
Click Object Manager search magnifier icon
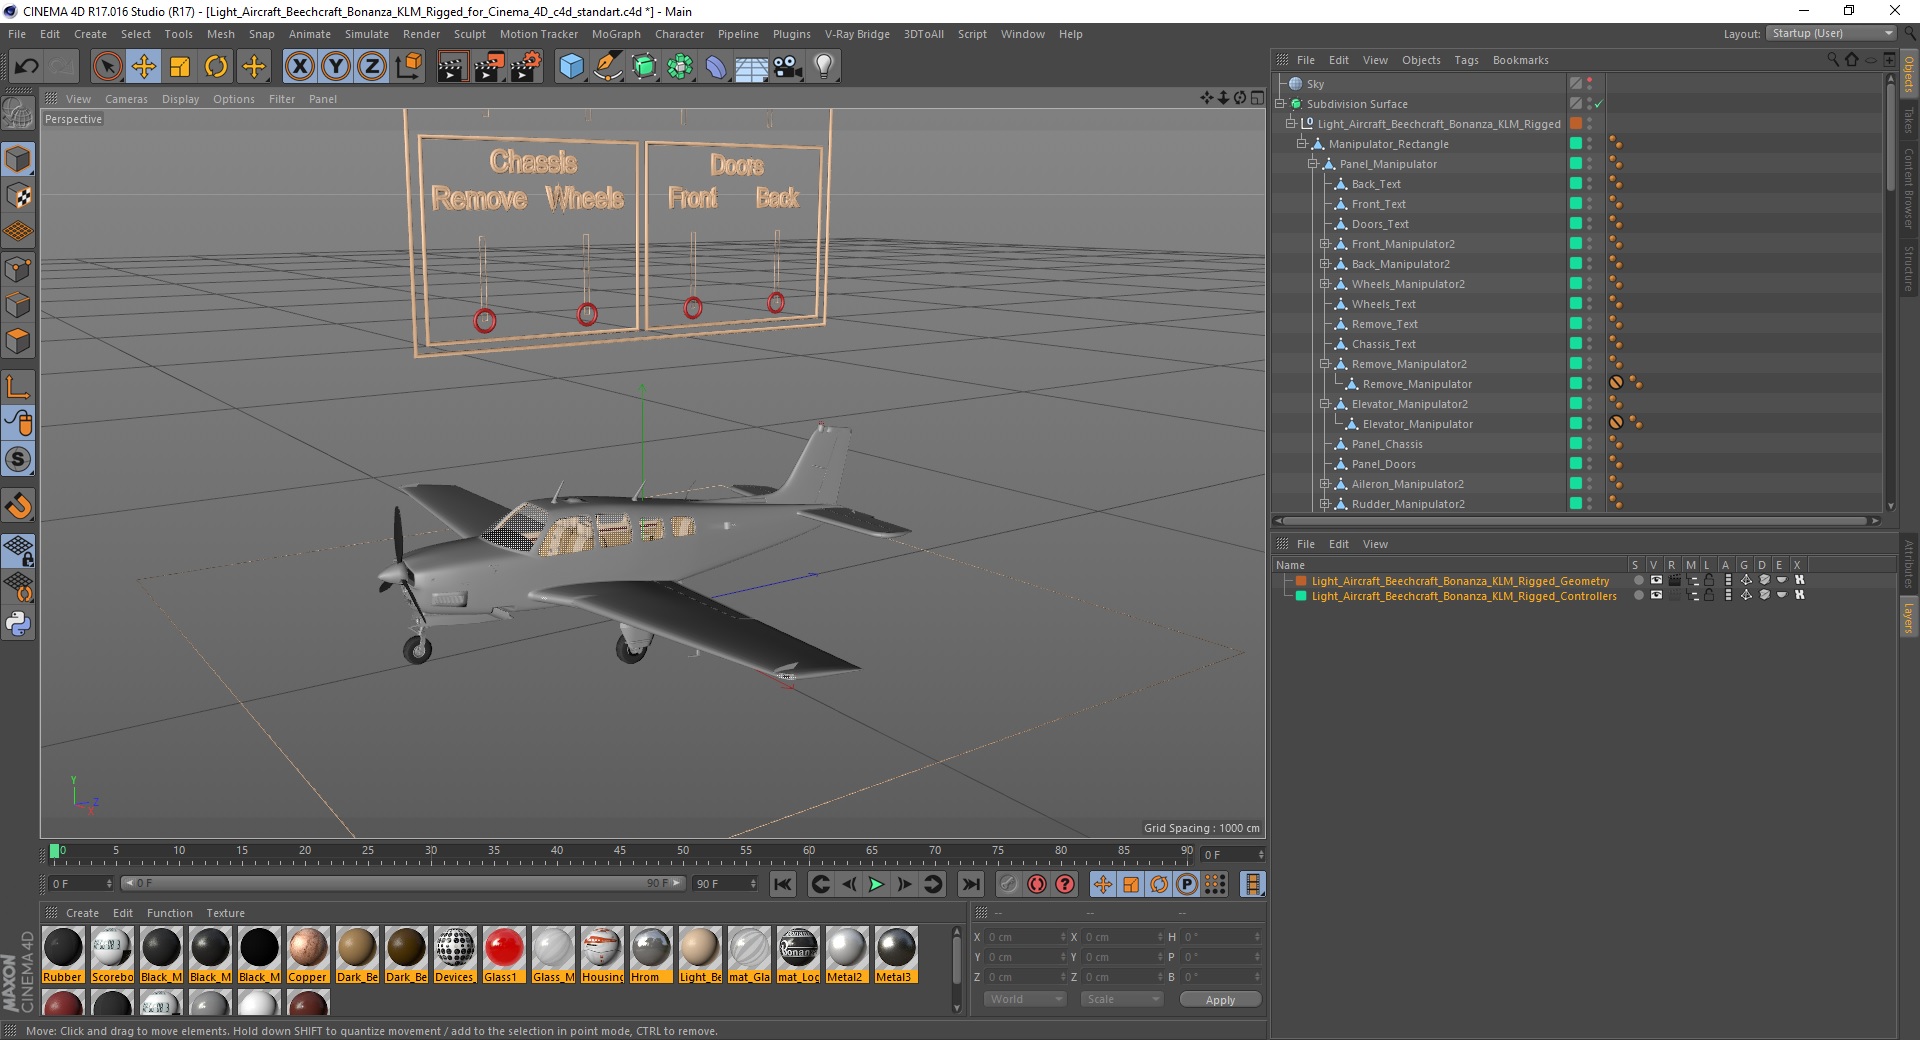pos(1832,60)
